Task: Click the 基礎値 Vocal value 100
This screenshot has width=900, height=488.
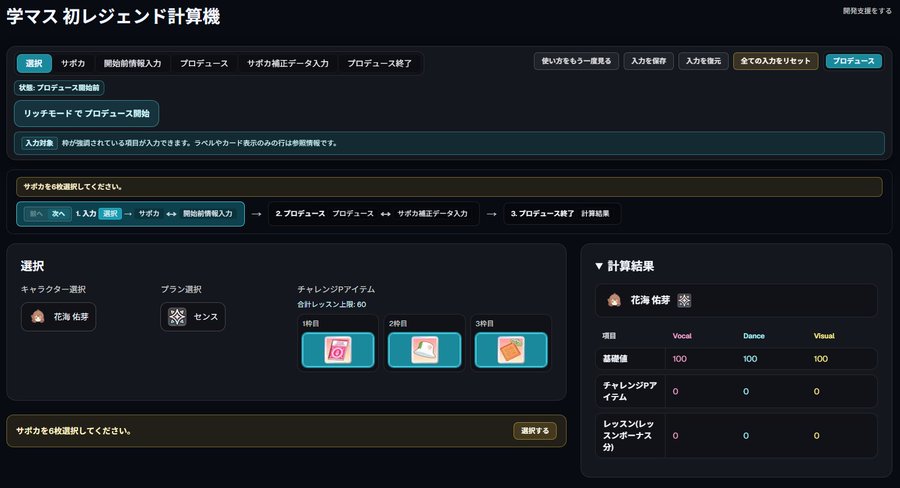Action: tap(680, 359)
